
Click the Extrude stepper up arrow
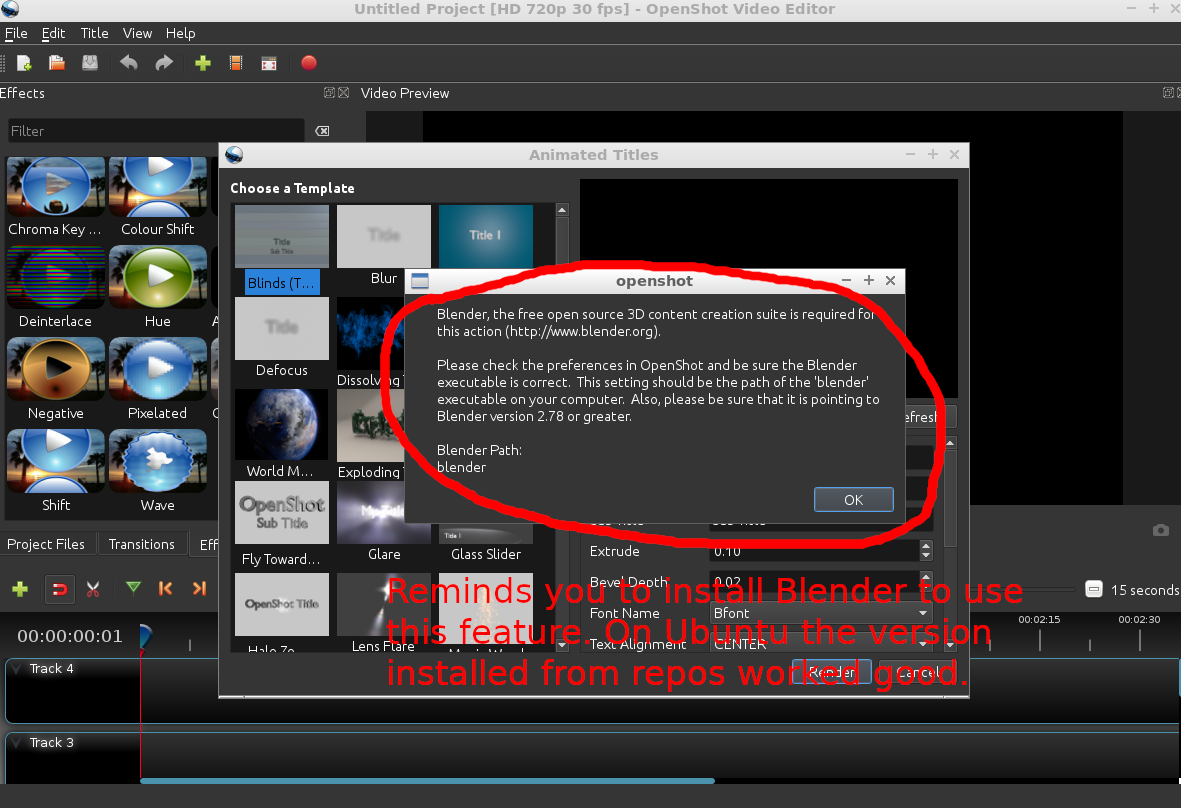[926, 546]
